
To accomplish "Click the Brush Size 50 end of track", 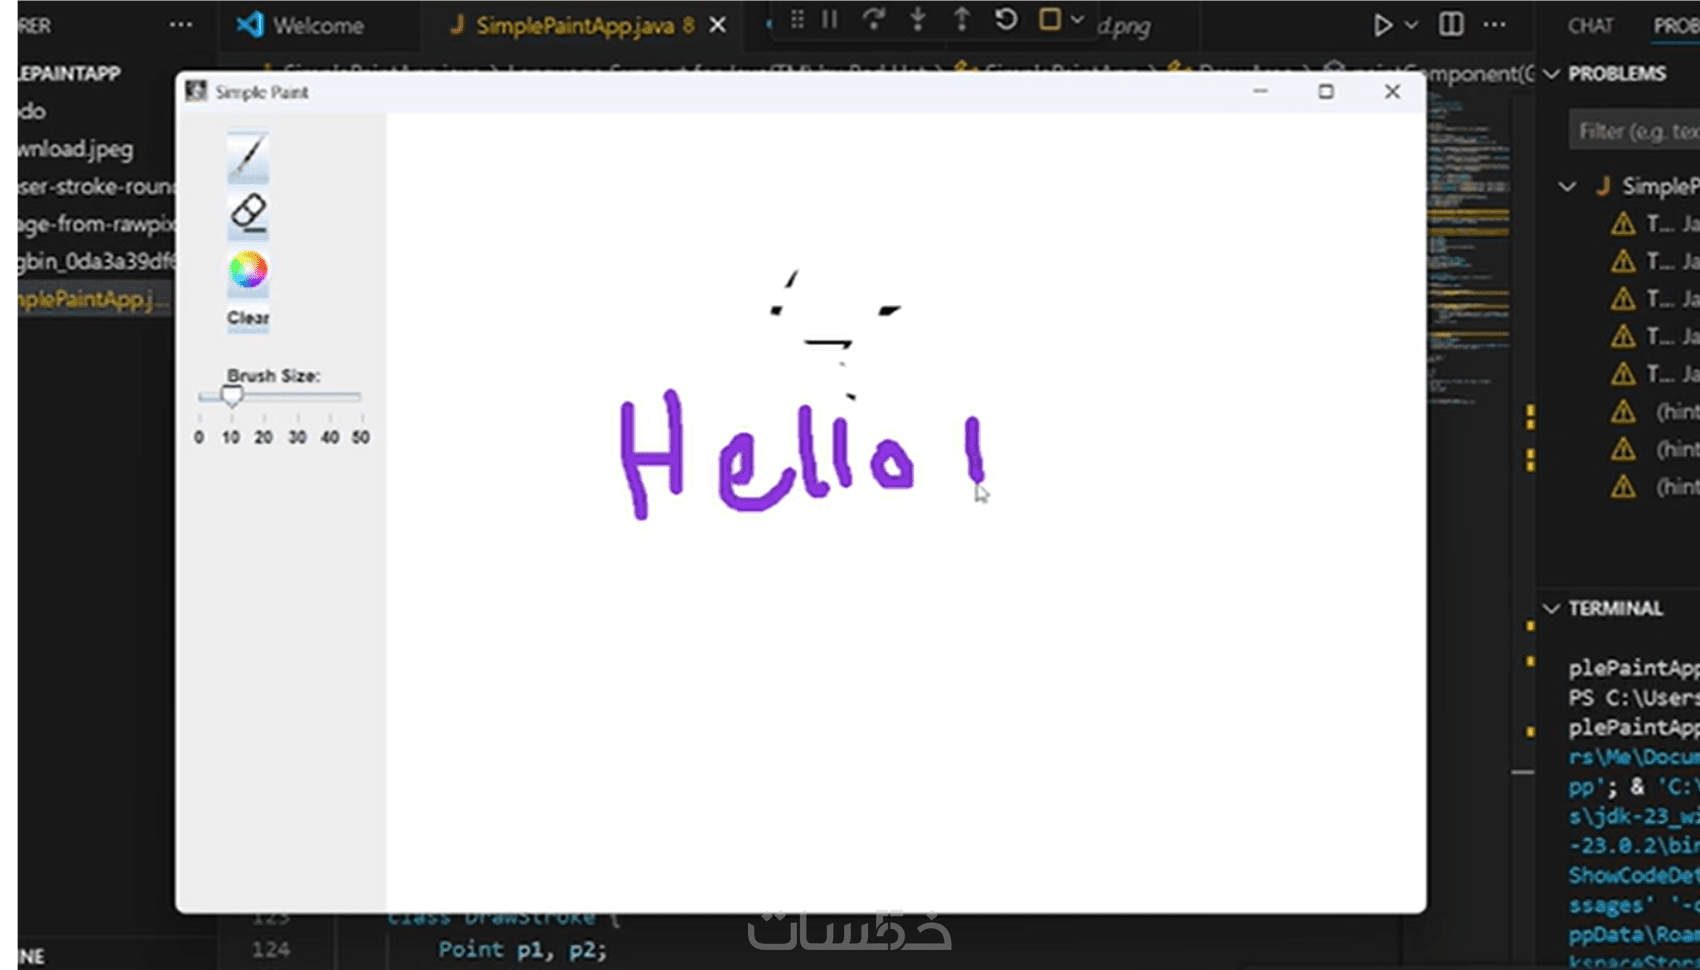I will click(x=360, y=397).
